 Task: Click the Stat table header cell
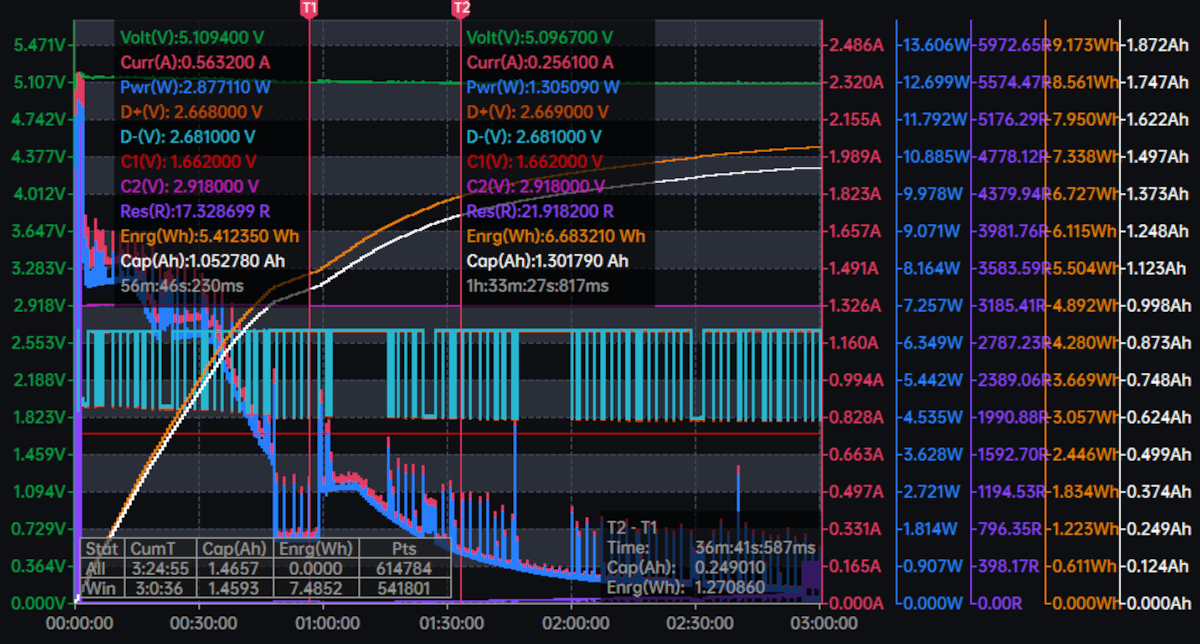[x=102, y=548]
